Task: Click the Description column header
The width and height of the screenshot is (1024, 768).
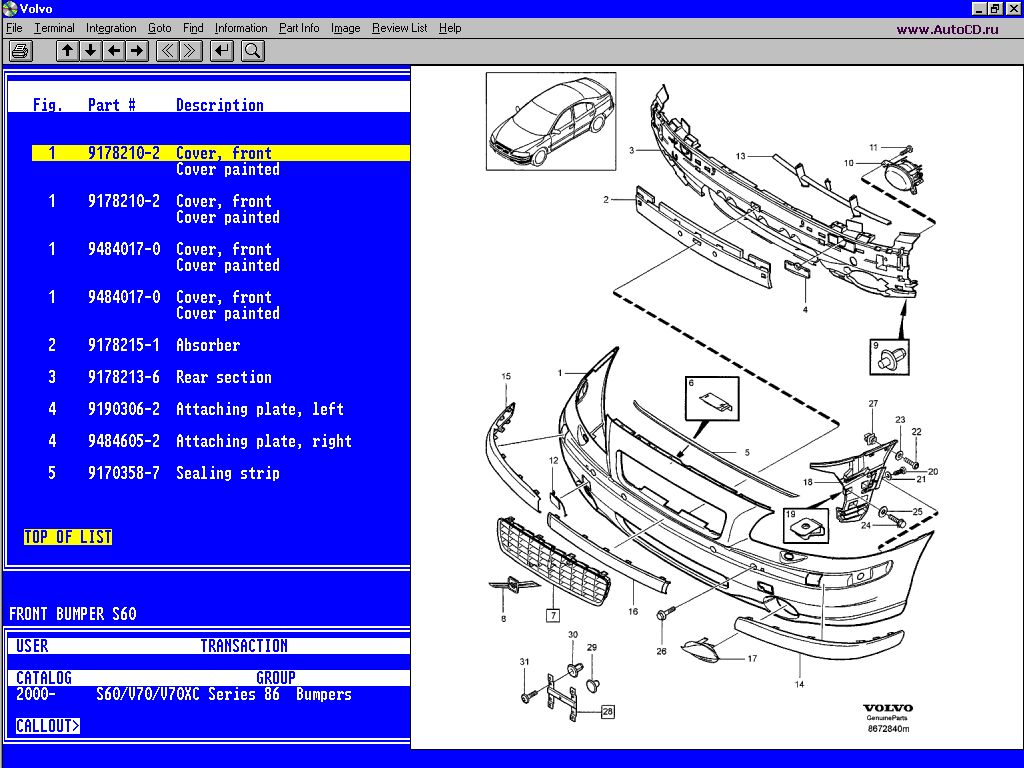Action: [220, 105]
